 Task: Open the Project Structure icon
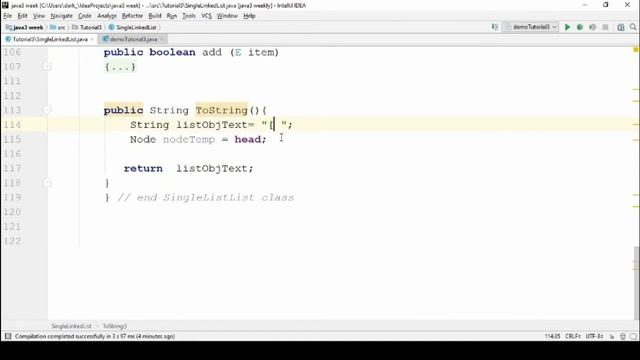621,27
